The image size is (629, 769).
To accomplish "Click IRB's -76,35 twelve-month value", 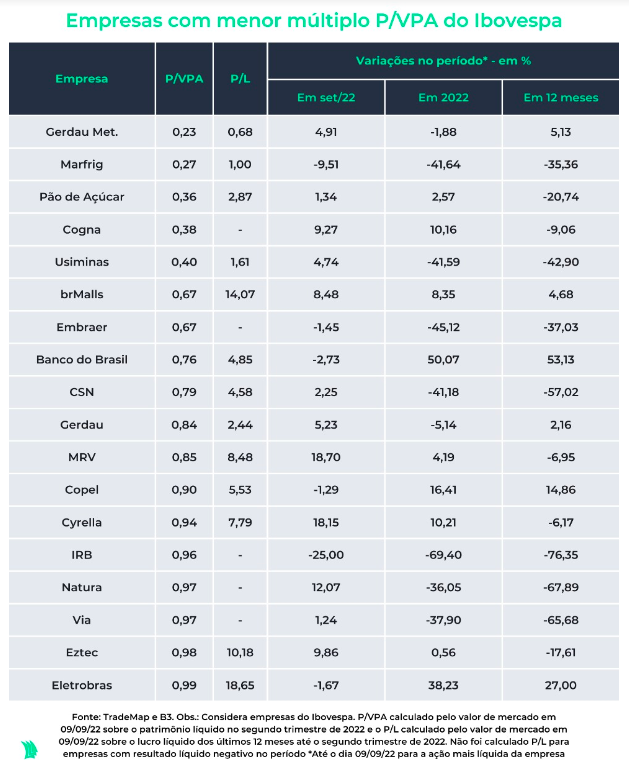I will tap(560, 555).
